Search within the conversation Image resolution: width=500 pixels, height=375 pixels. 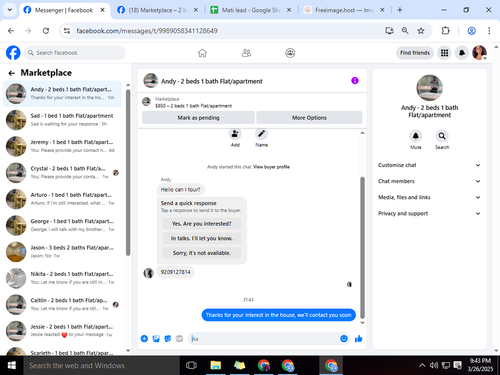[442, 136]
